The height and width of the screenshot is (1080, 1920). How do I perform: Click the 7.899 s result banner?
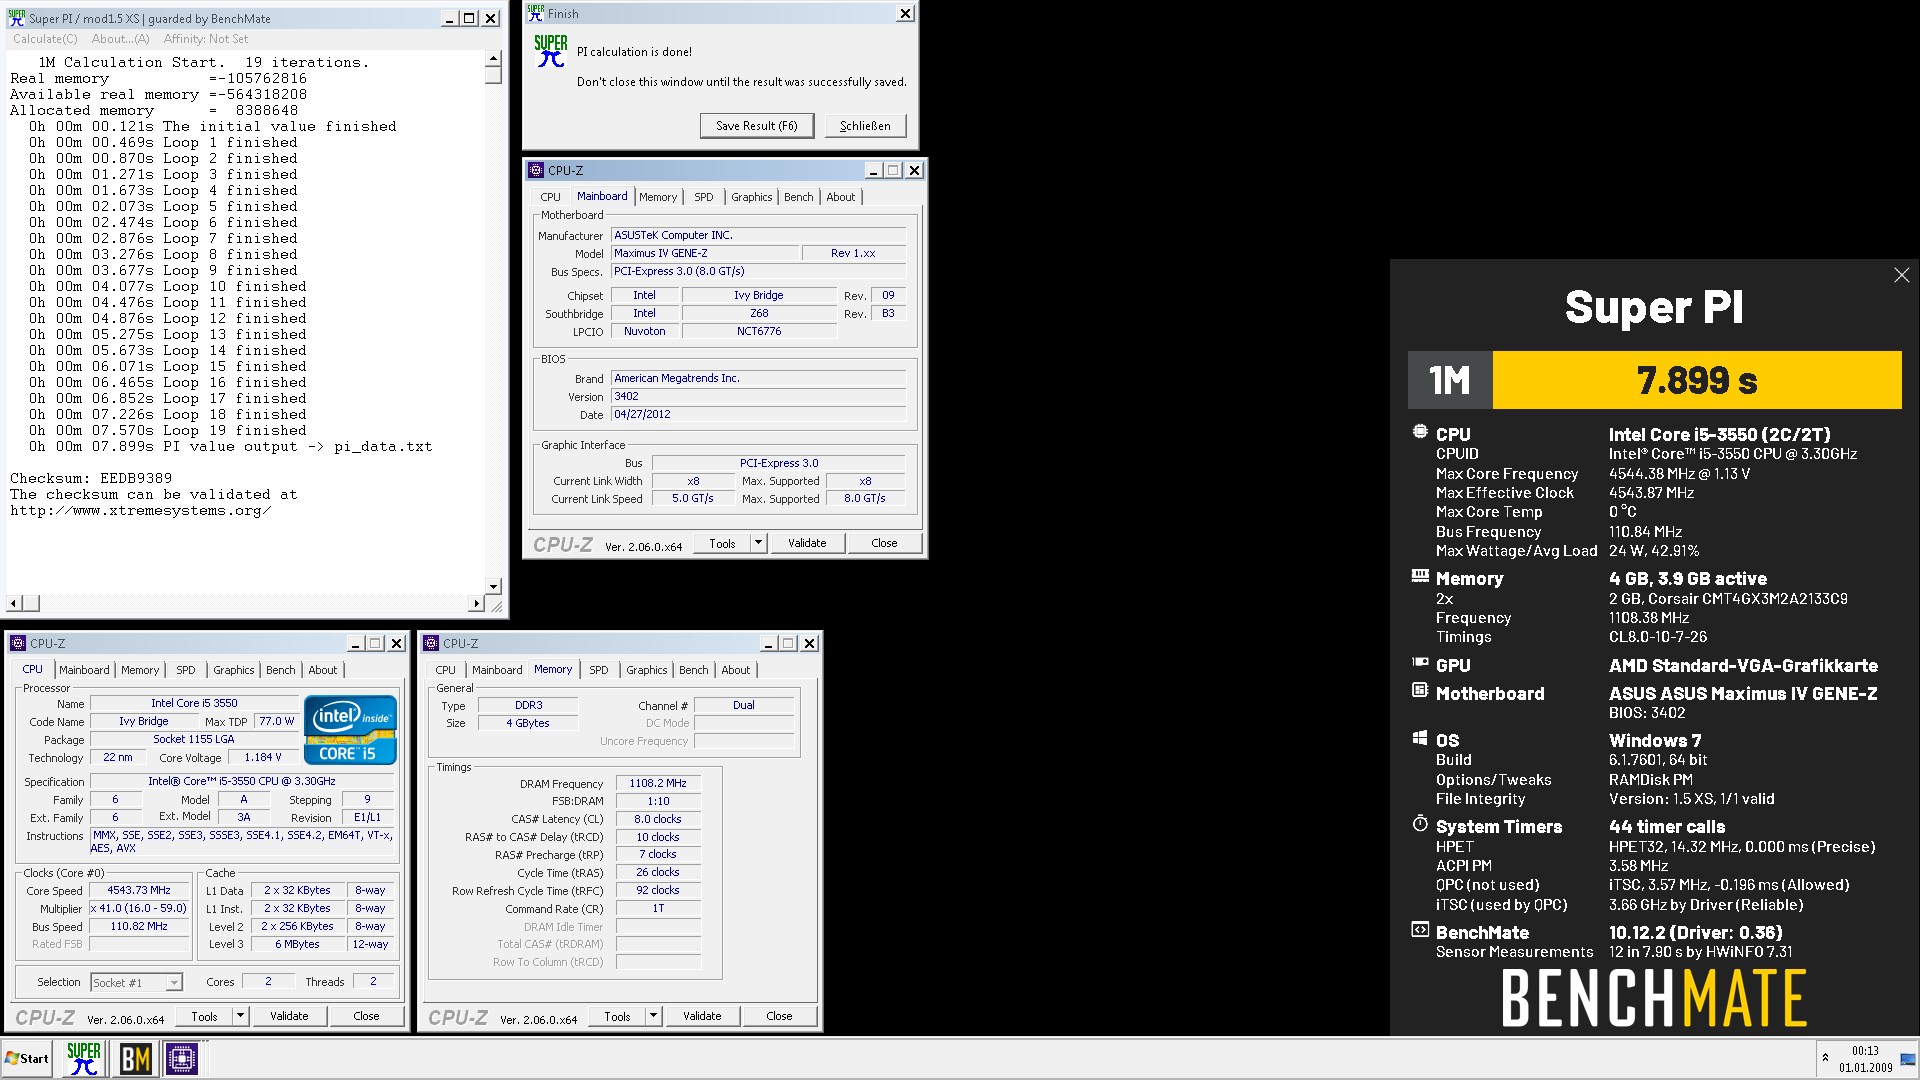[x=1697, y=380]
